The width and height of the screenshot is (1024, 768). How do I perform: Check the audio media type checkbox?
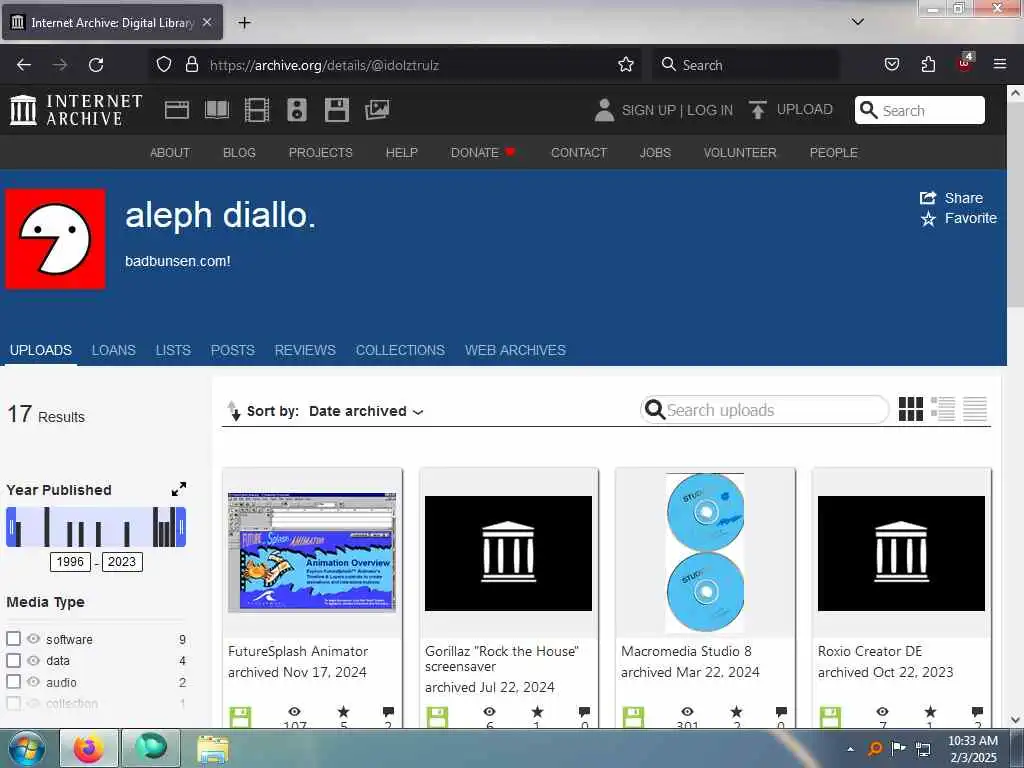13,681
